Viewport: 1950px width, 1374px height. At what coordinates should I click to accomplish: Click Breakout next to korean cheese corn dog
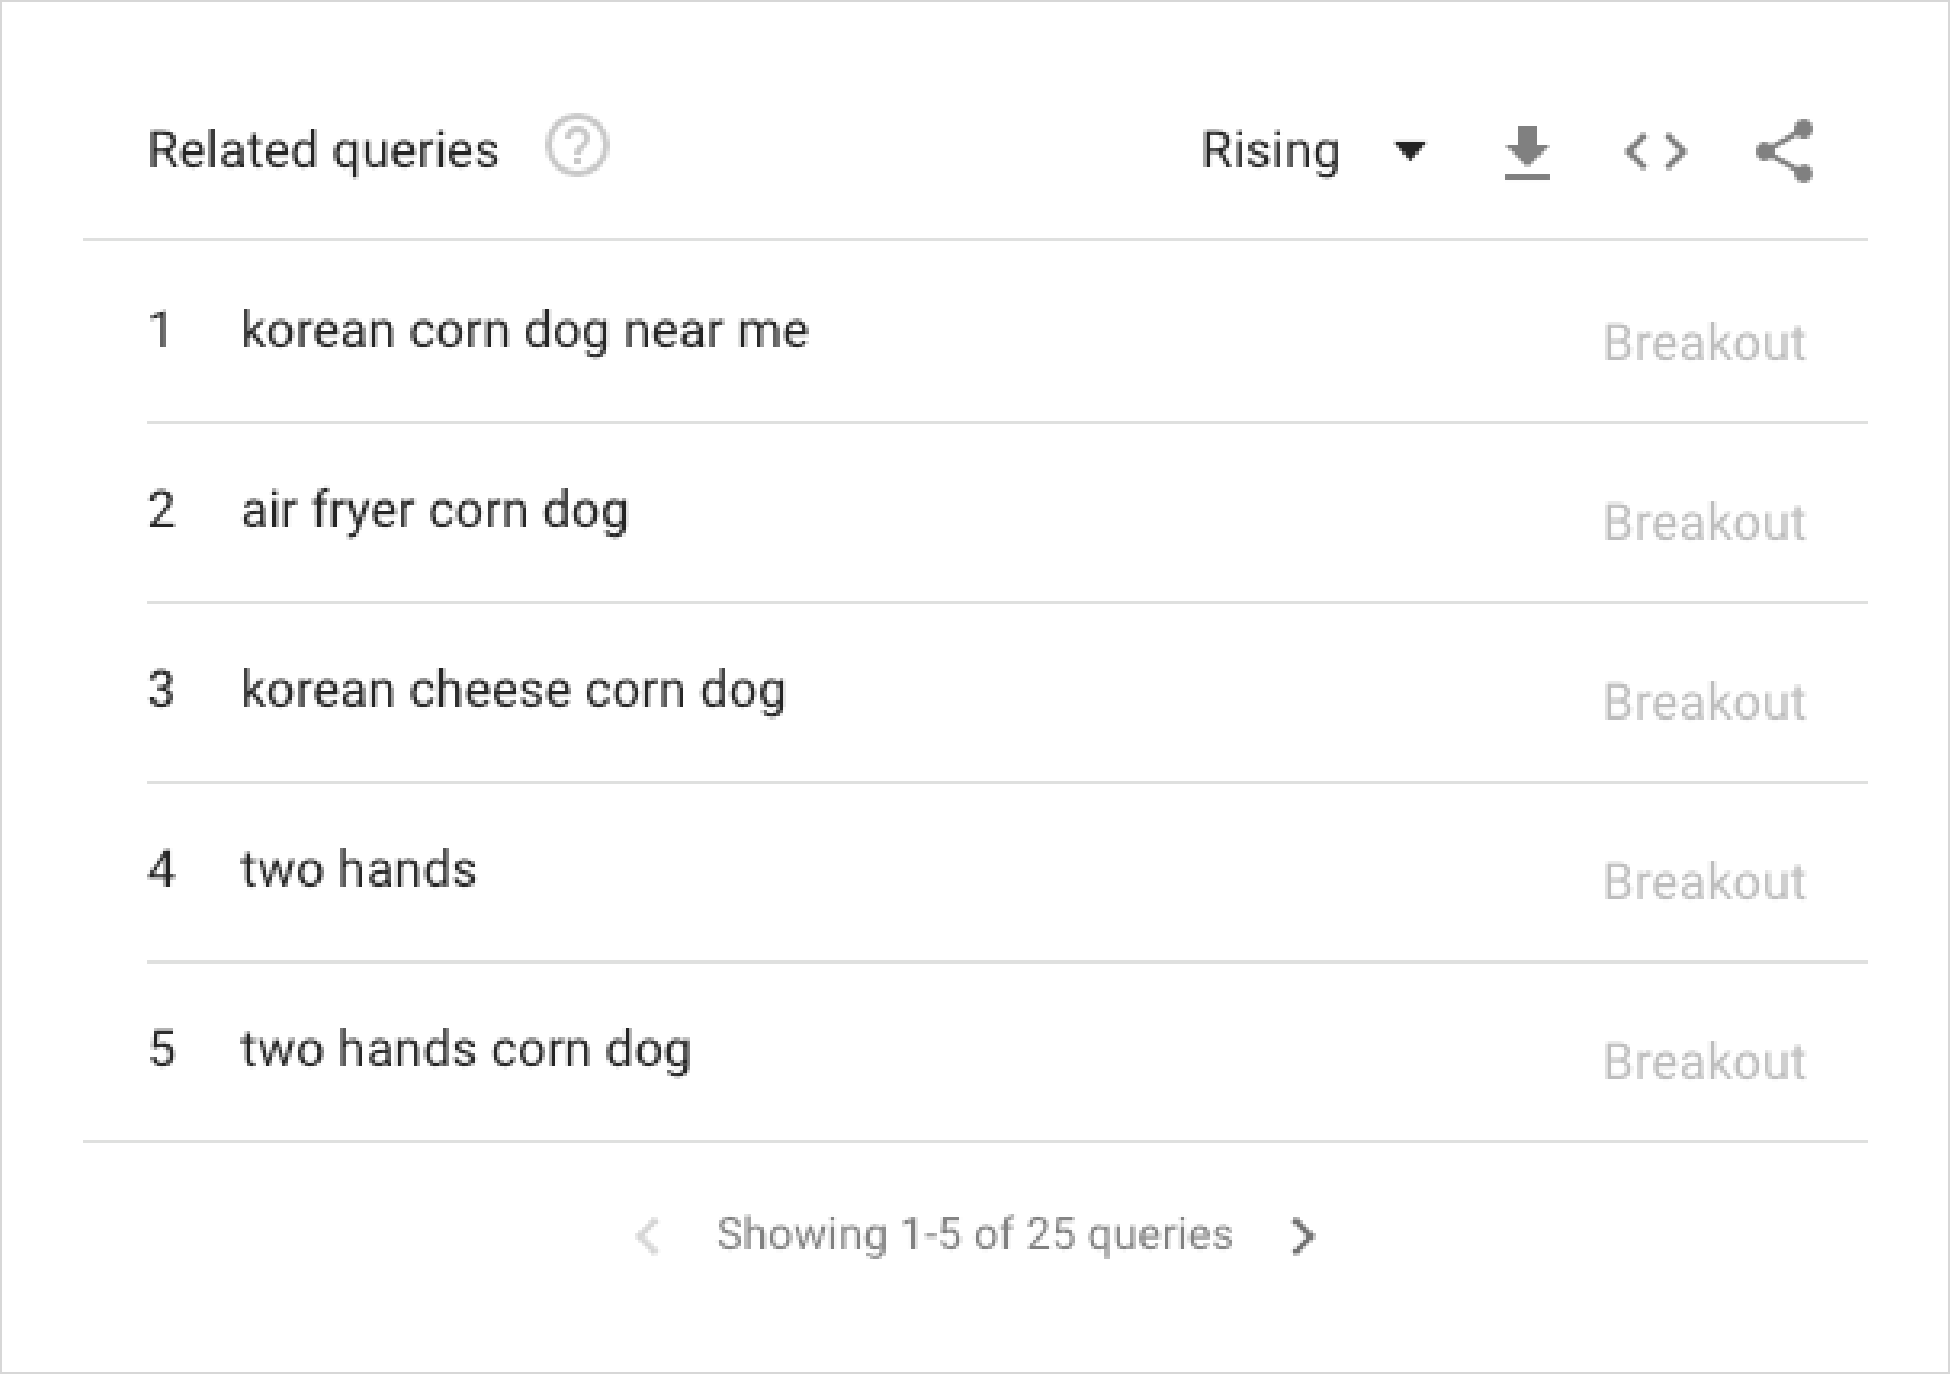tap(1705, 702)
